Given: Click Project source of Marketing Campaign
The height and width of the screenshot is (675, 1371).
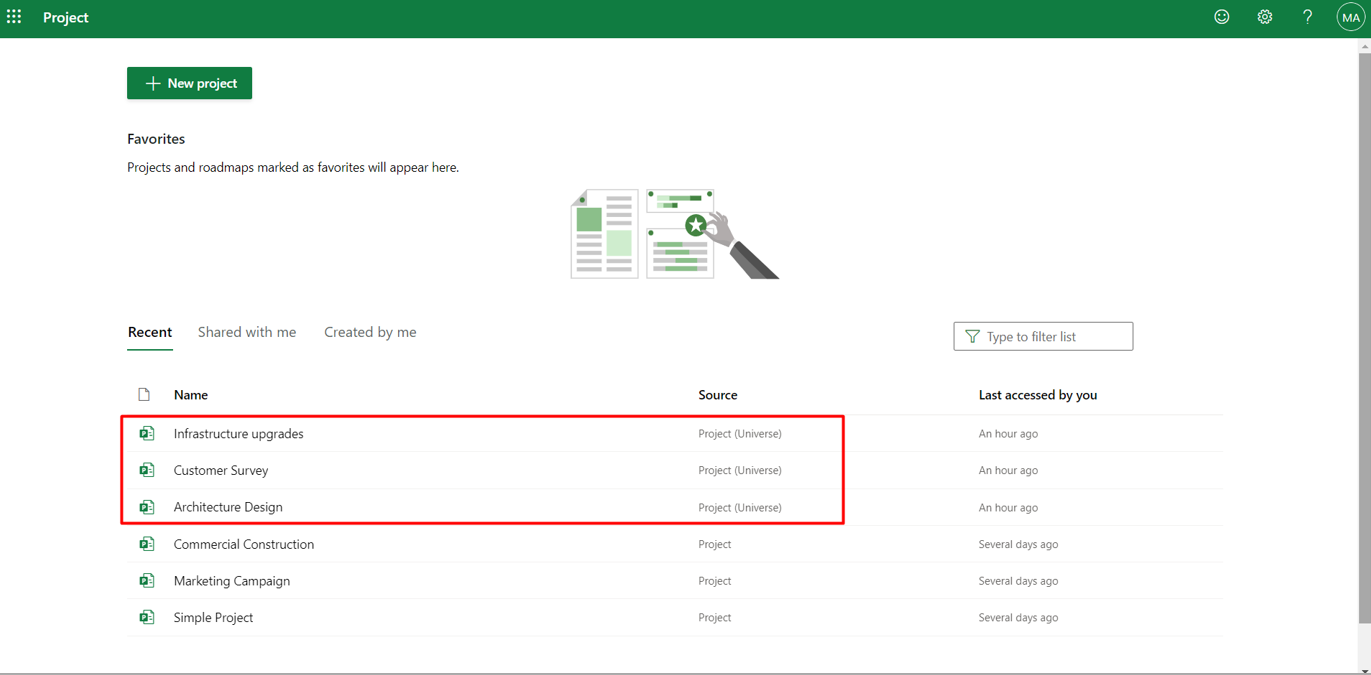Looking at the screenshot, I should (715, 580).
